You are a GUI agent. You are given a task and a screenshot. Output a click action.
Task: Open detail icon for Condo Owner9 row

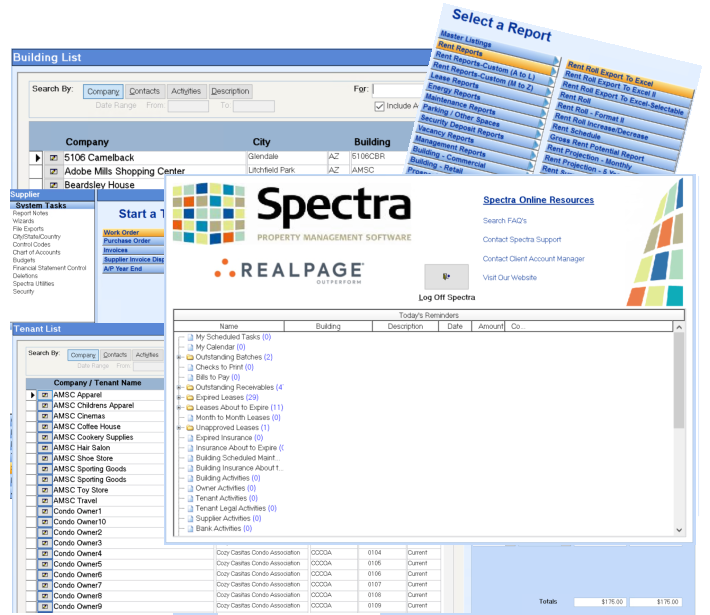pos(45,606)
